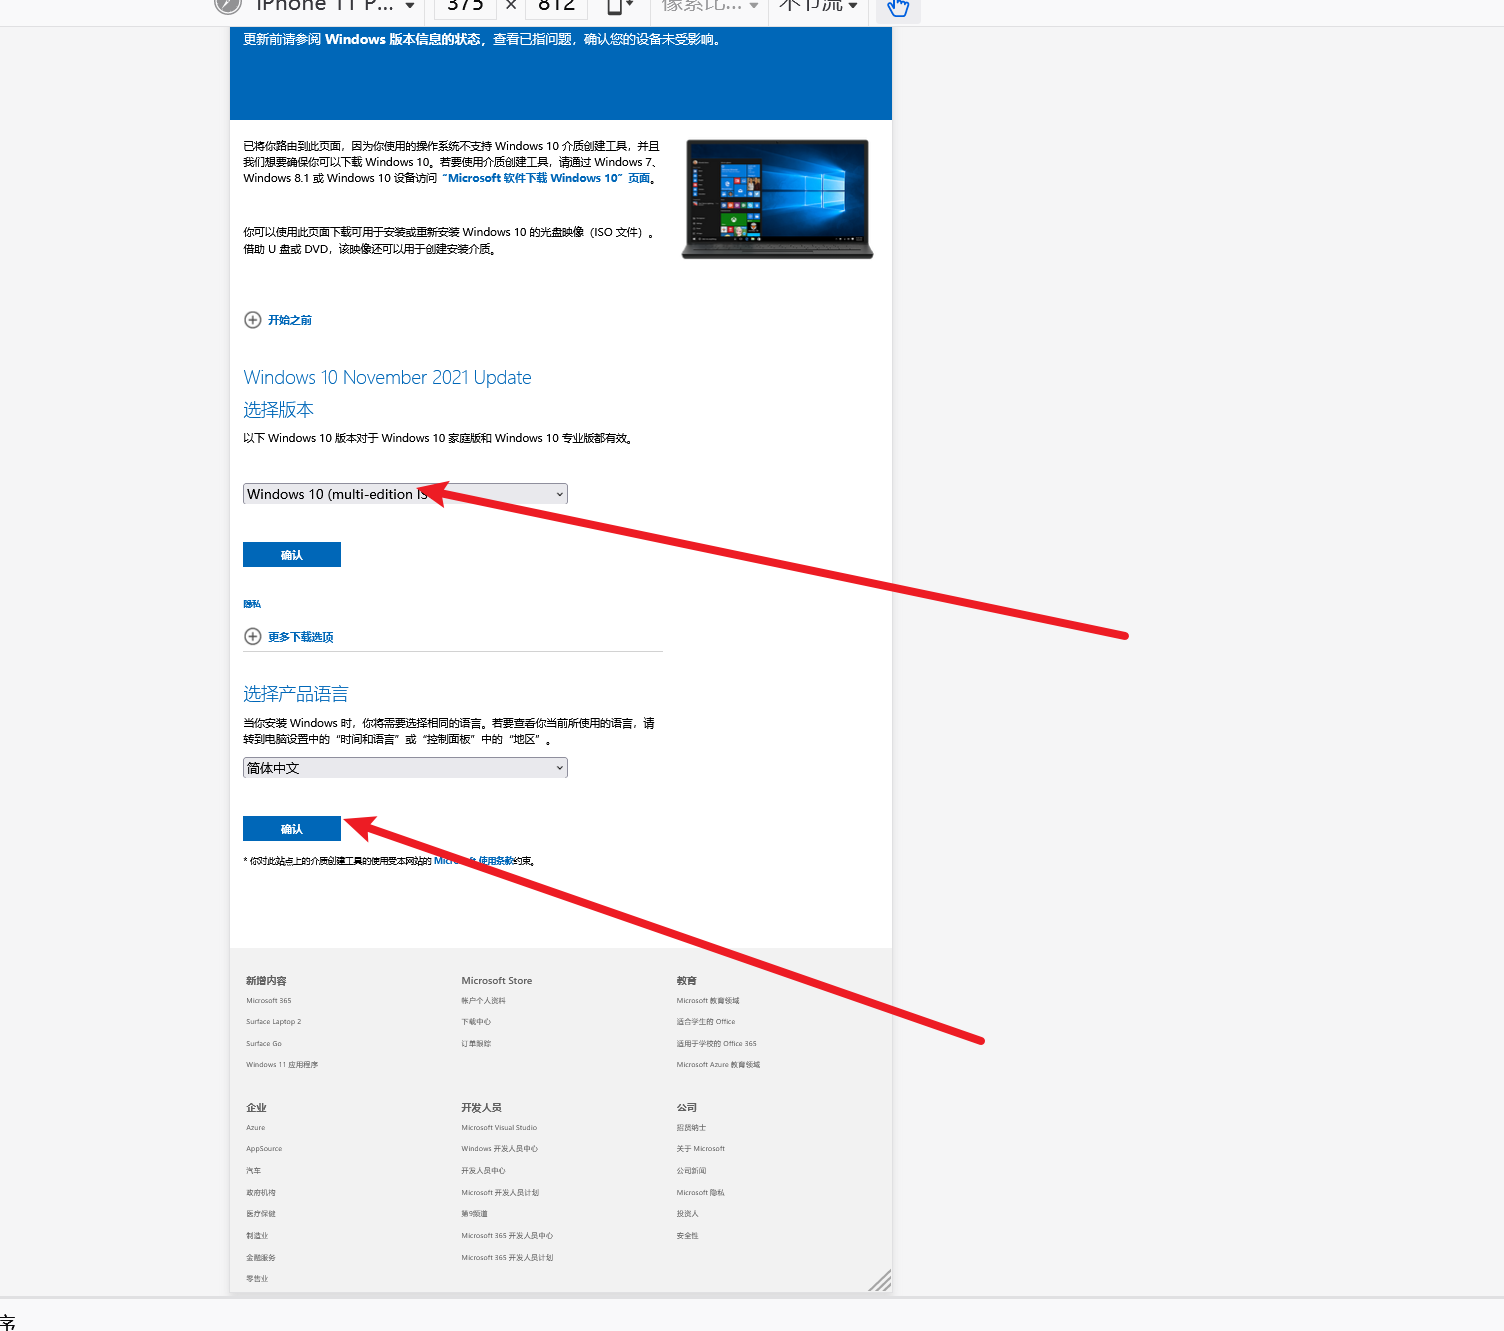The width and height of the screenshot is (1504, 1331).
Task: Open the Surface Laptop 2 footer link
Action: (x=273, y=1022)
